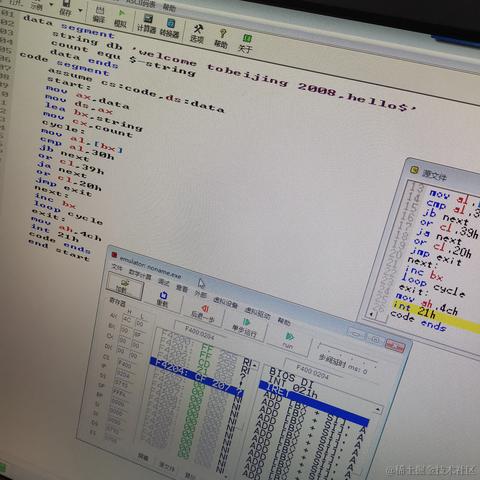480x480 pixels.
Task: Click the right disassembly address field F400:0204
Action: (x=312, y=373)
